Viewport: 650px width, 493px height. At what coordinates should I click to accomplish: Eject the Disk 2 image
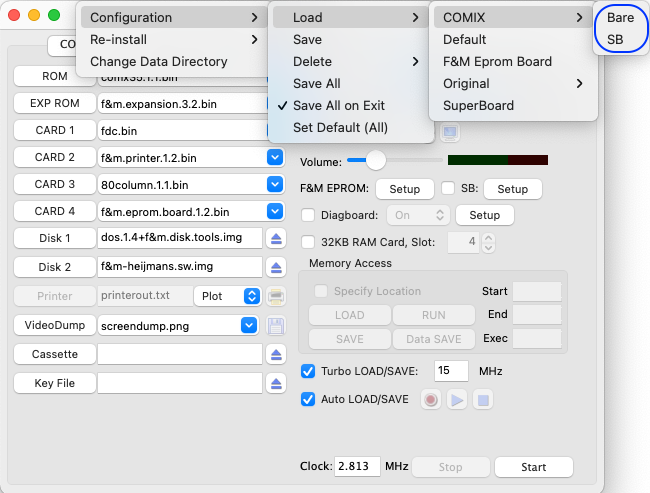(276, 267)
